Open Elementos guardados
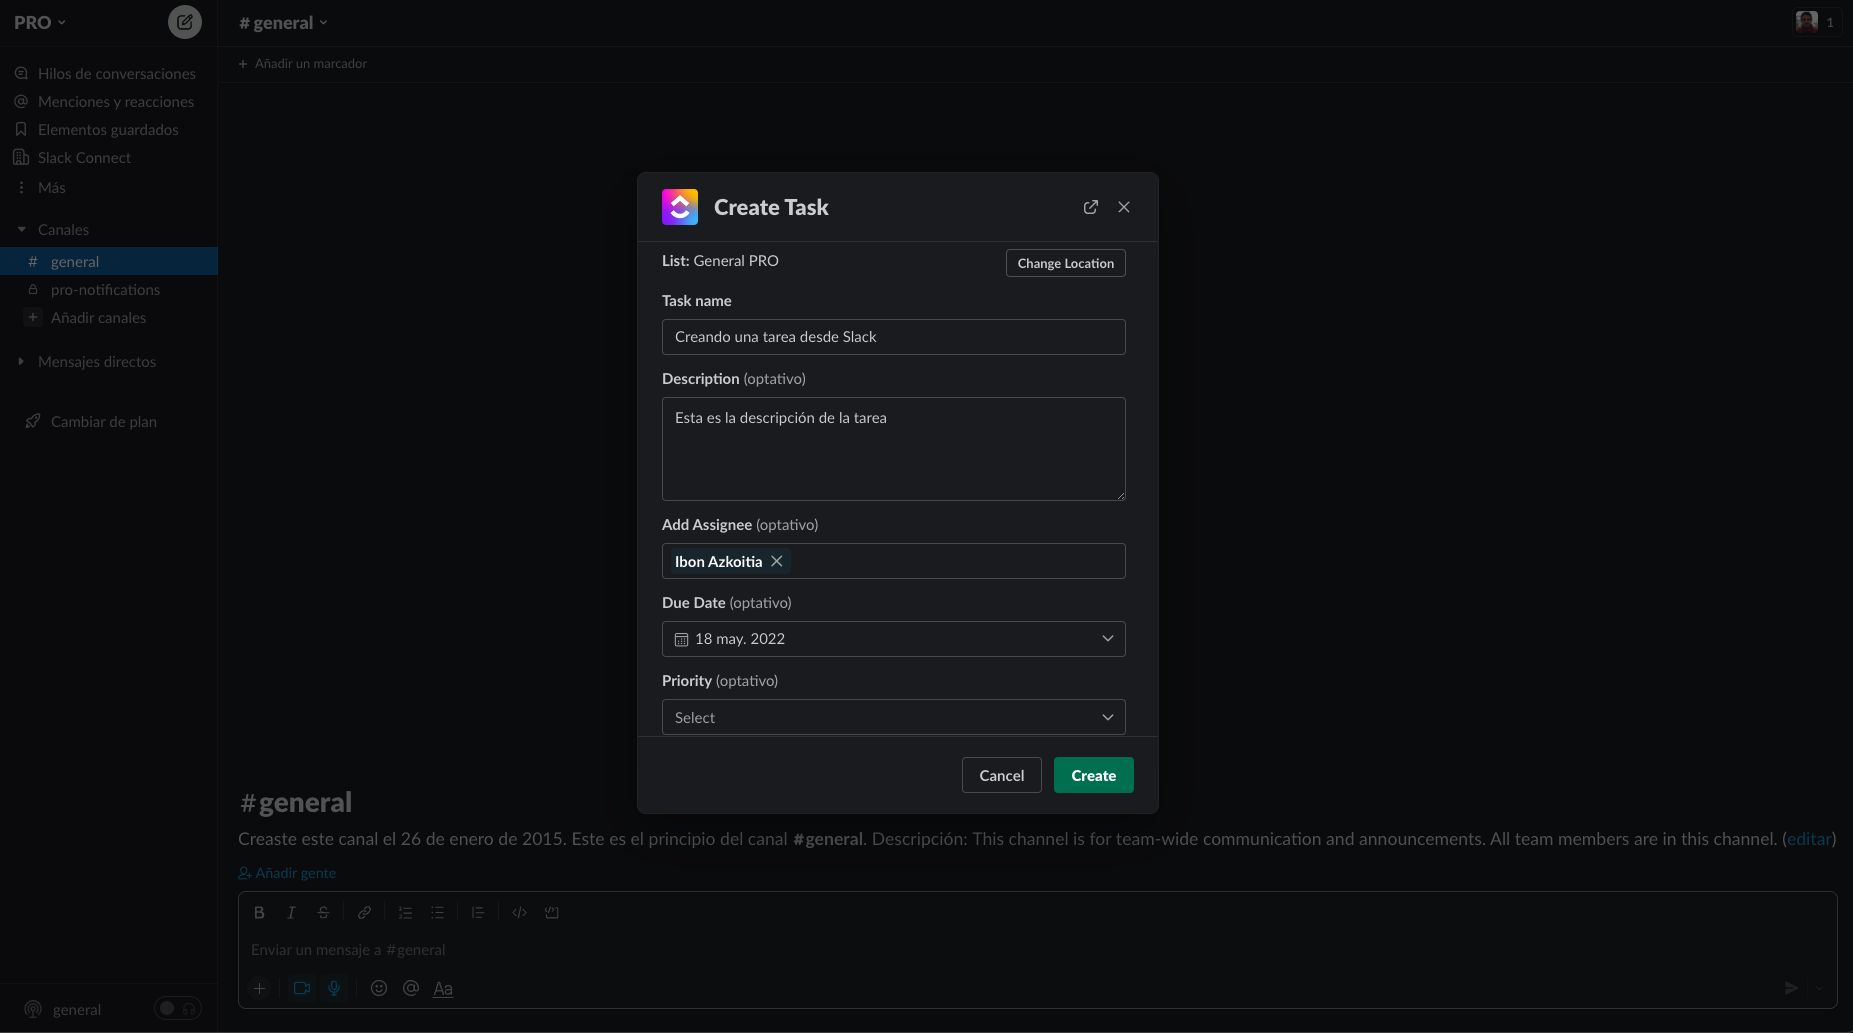1853x1033 pixels. point(109,130)
